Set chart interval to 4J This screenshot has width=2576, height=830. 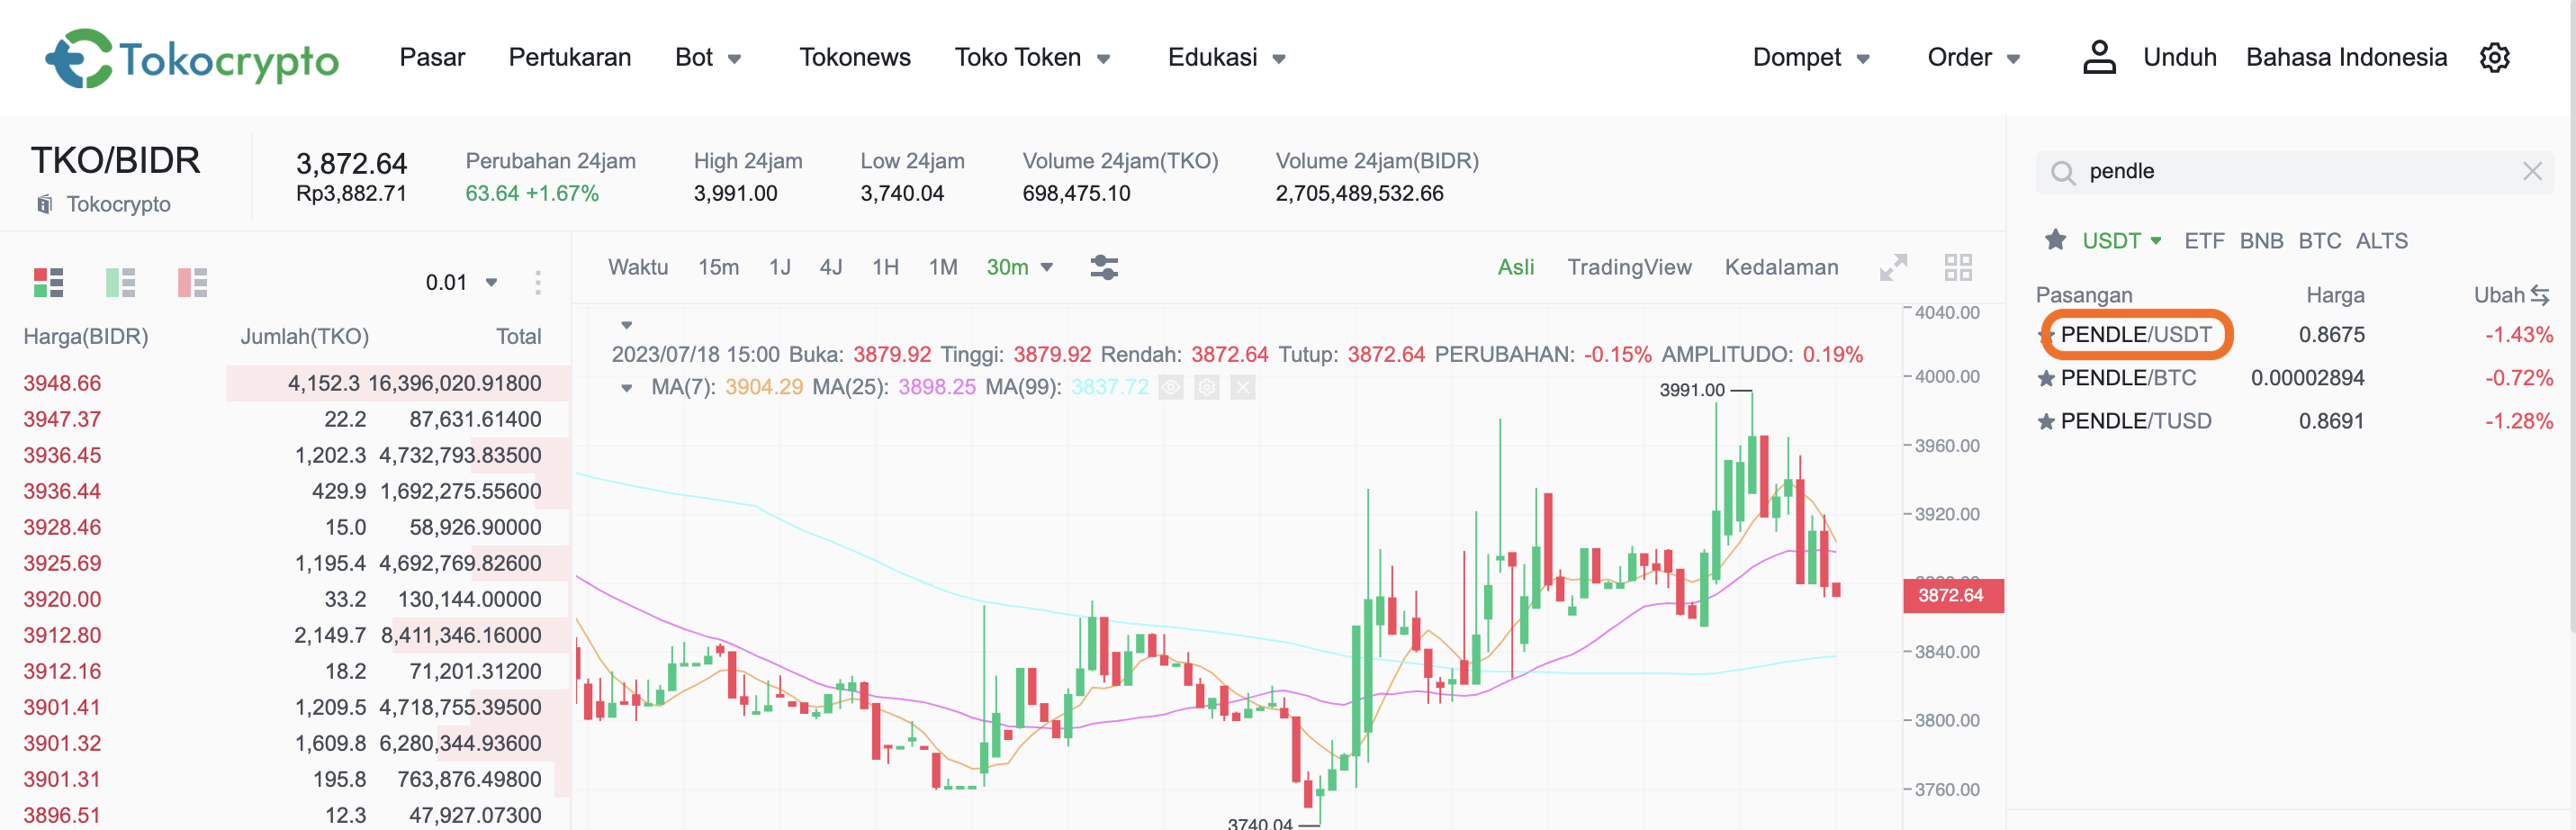(830, 267)
